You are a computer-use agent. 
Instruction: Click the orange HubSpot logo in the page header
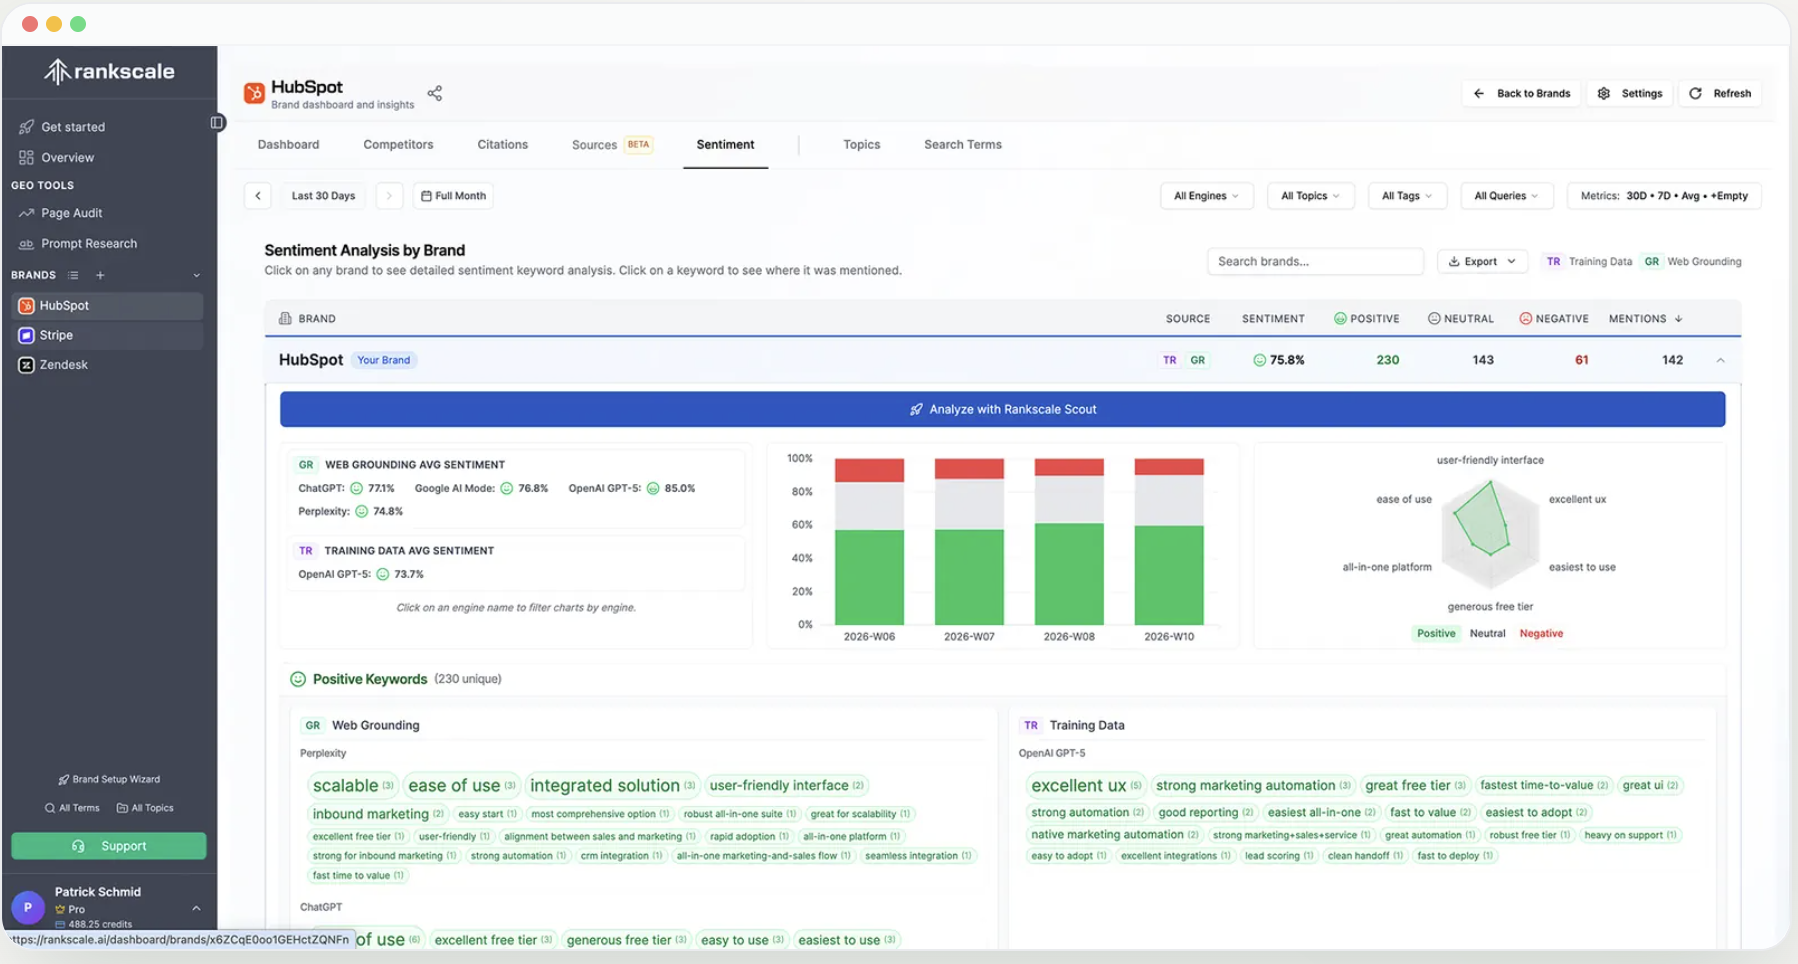click(x=254, y=93)
